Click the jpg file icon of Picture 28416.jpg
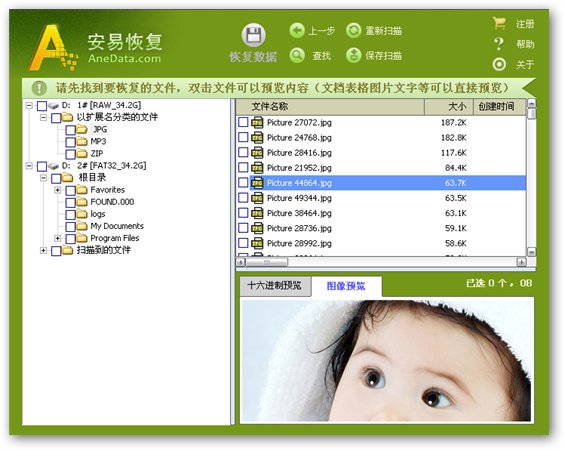Viewport: 564px width, 450px height. pyautogui.click(x=257, y=153)
